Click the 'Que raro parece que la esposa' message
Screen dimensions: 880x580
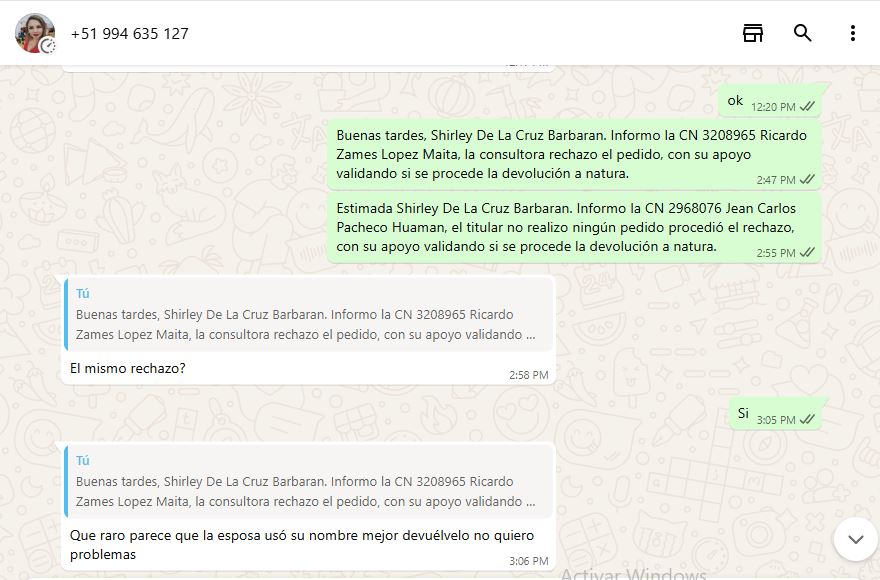[300, 545]
